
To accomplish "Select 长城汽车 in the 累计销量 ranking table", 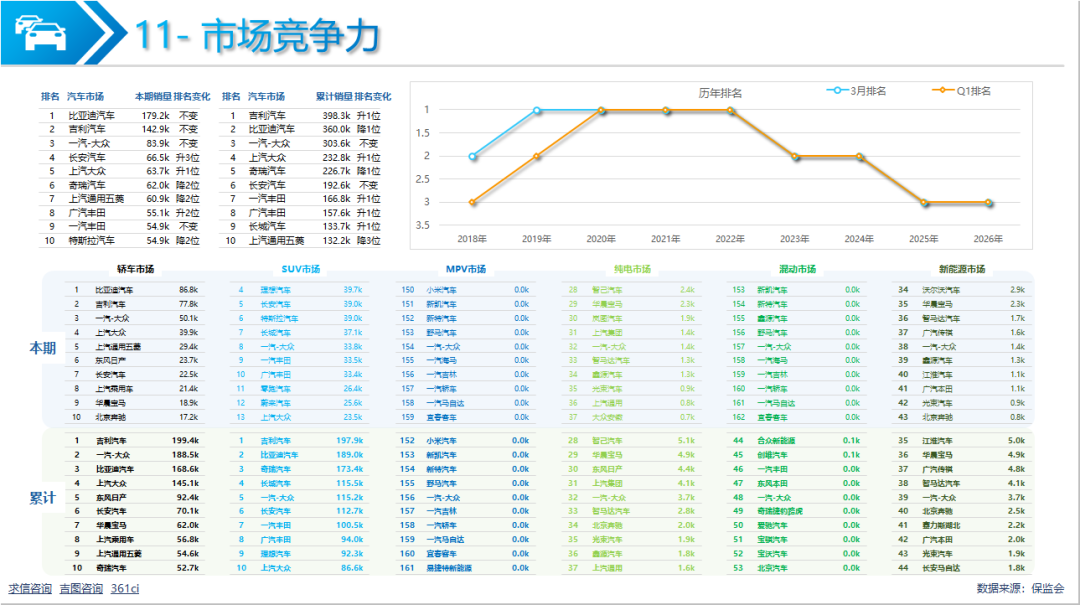I will [x=267, y=226].
